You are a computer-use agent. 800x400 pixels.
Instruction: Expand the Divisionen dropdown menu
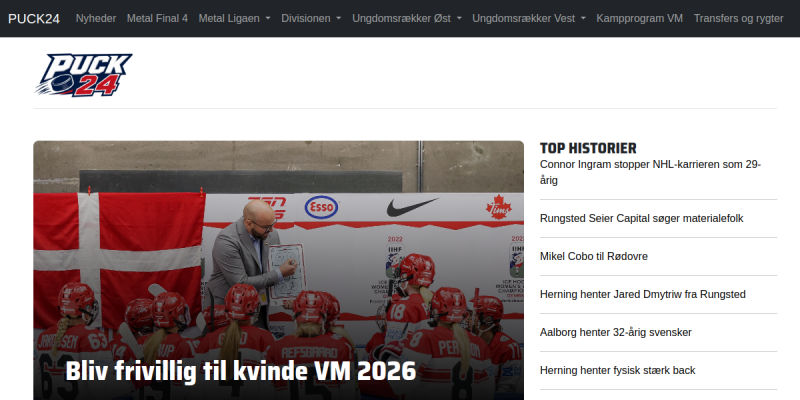pyautogui.click(x=311, y=18)
